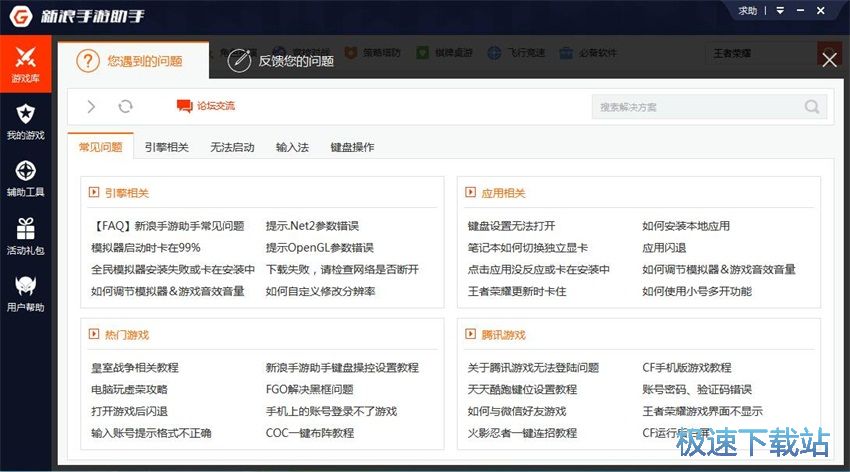Click 飞行竞速 category in background bar

516,53
